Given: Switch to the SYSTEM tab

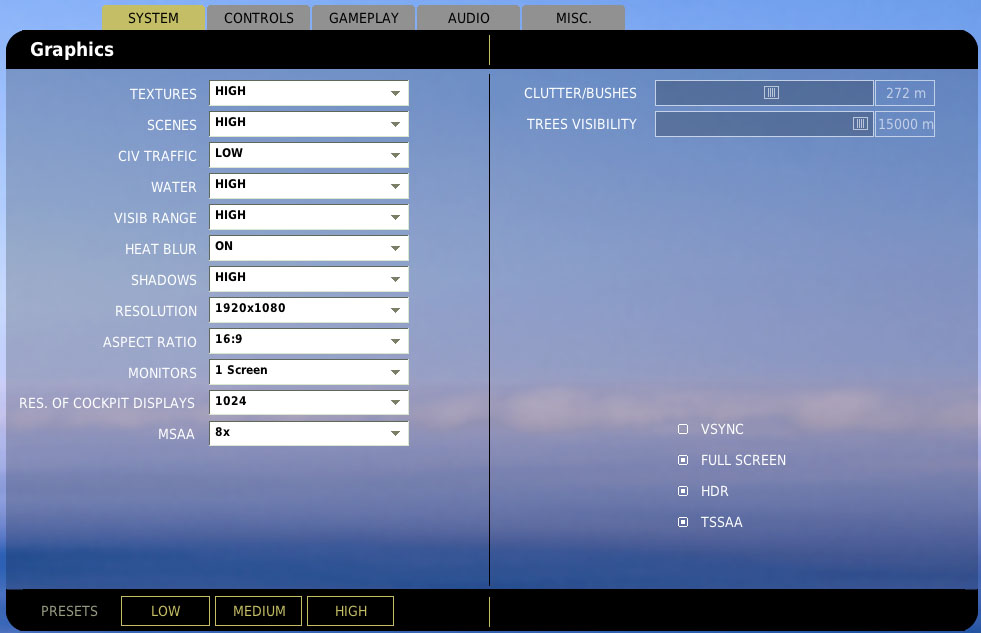Looking at the screenshot, I should pos(153,18).
